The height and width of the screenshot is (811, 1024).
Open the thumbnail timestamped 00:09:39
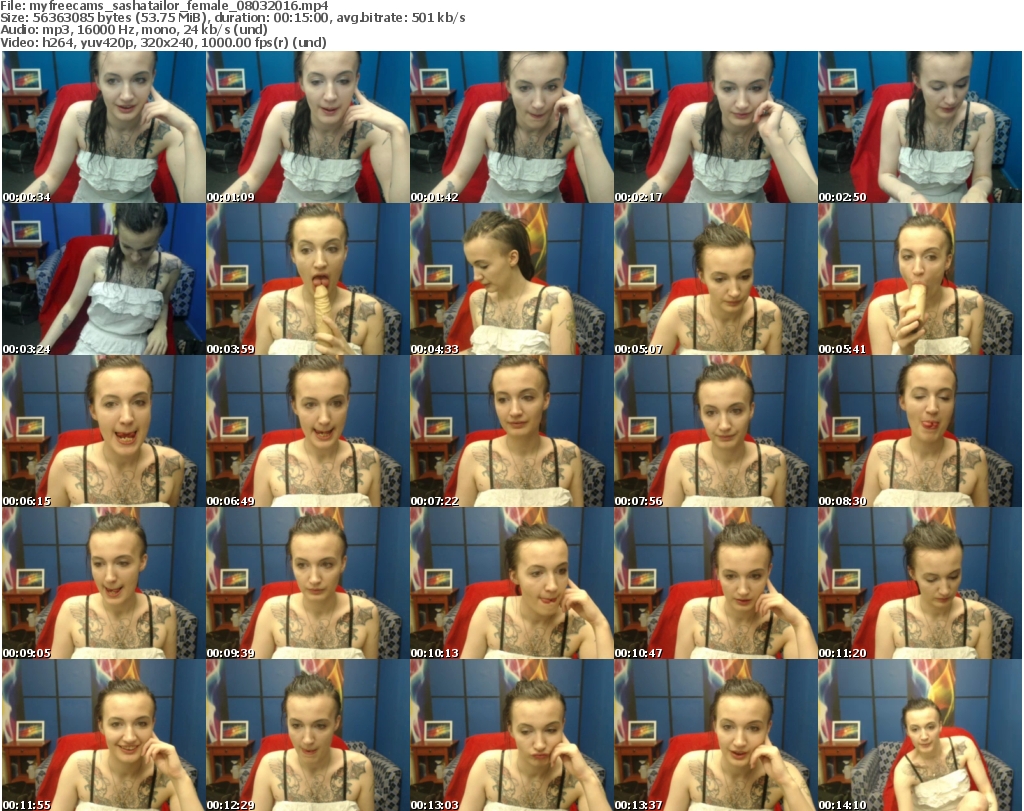click(307, 584)
